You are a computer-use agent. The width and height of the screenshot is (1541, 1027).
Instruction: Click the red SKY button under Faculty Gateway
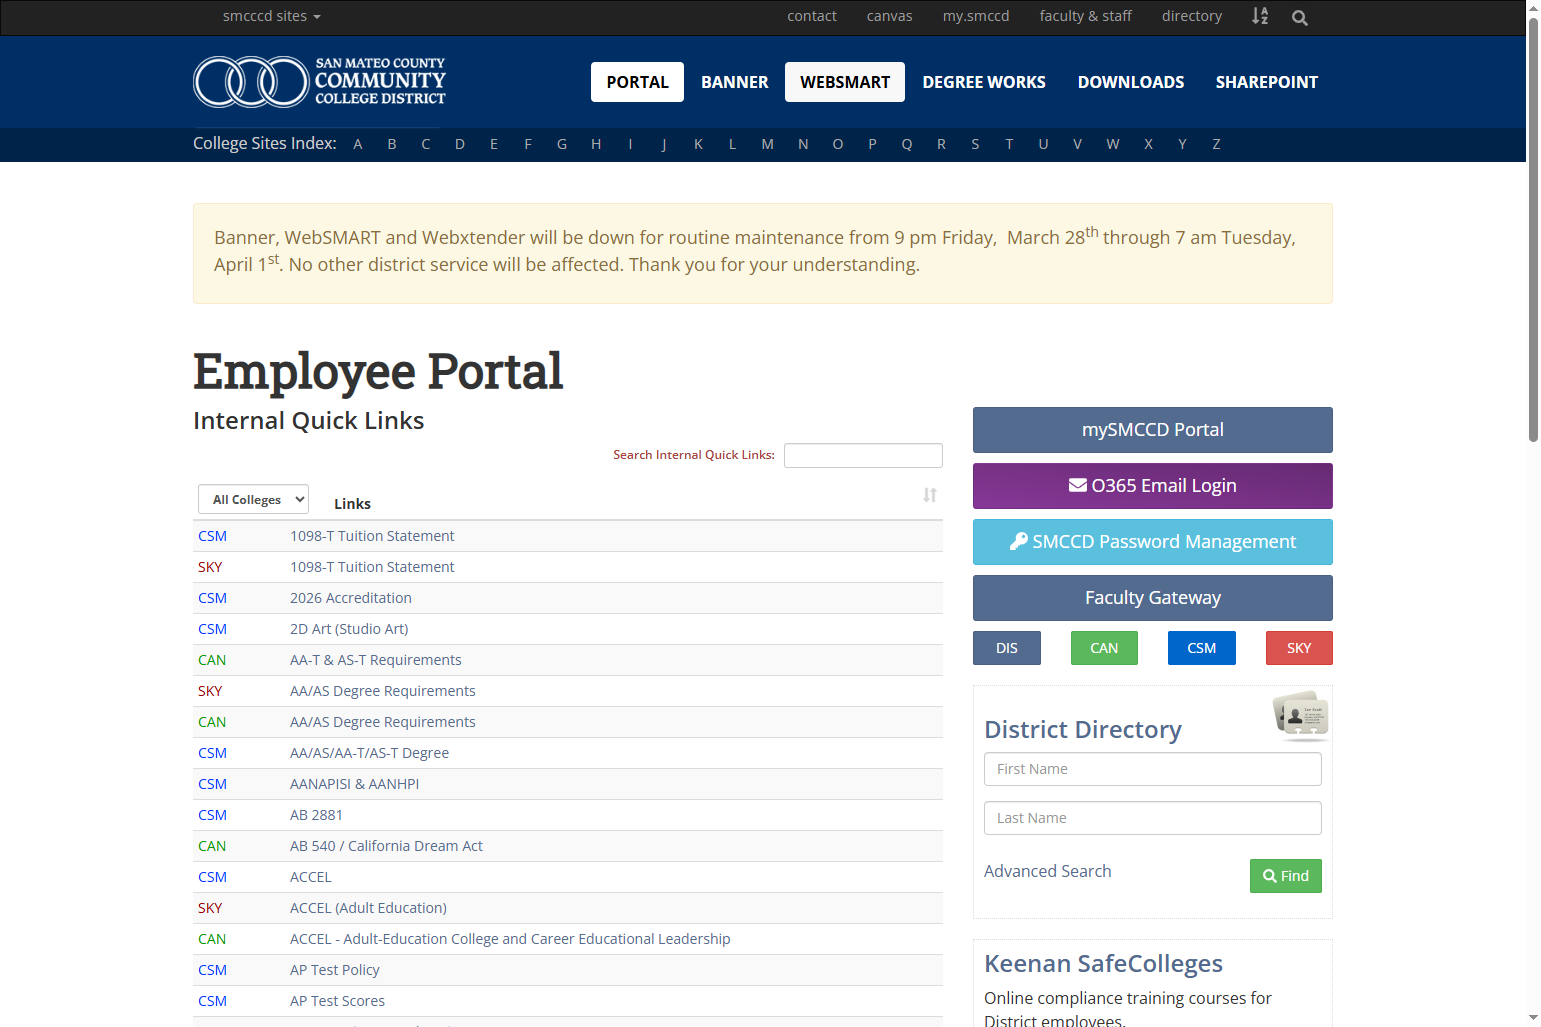(1299, 648)
